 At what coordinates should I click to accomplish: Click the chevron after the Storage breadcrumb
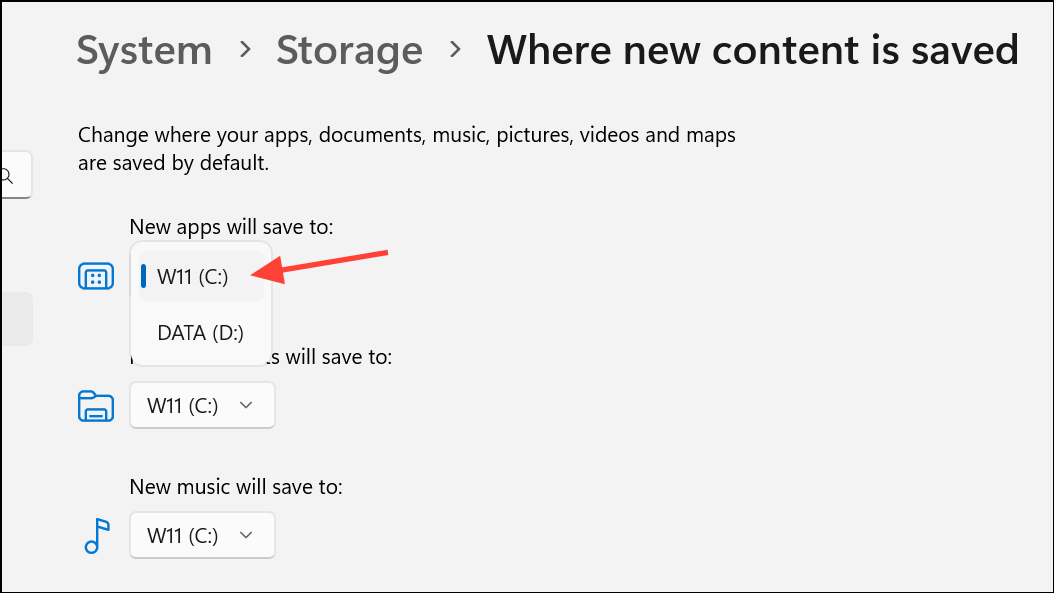tap(456, 49)
